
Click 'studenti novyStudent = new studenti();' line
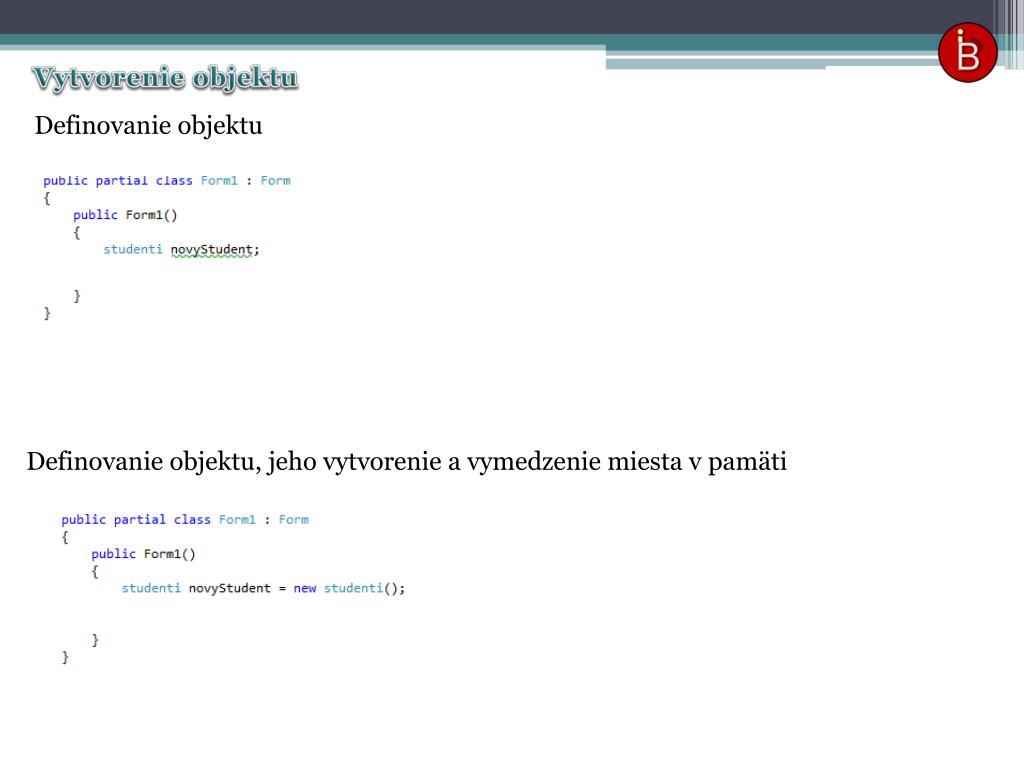click(x=263, y=588)
